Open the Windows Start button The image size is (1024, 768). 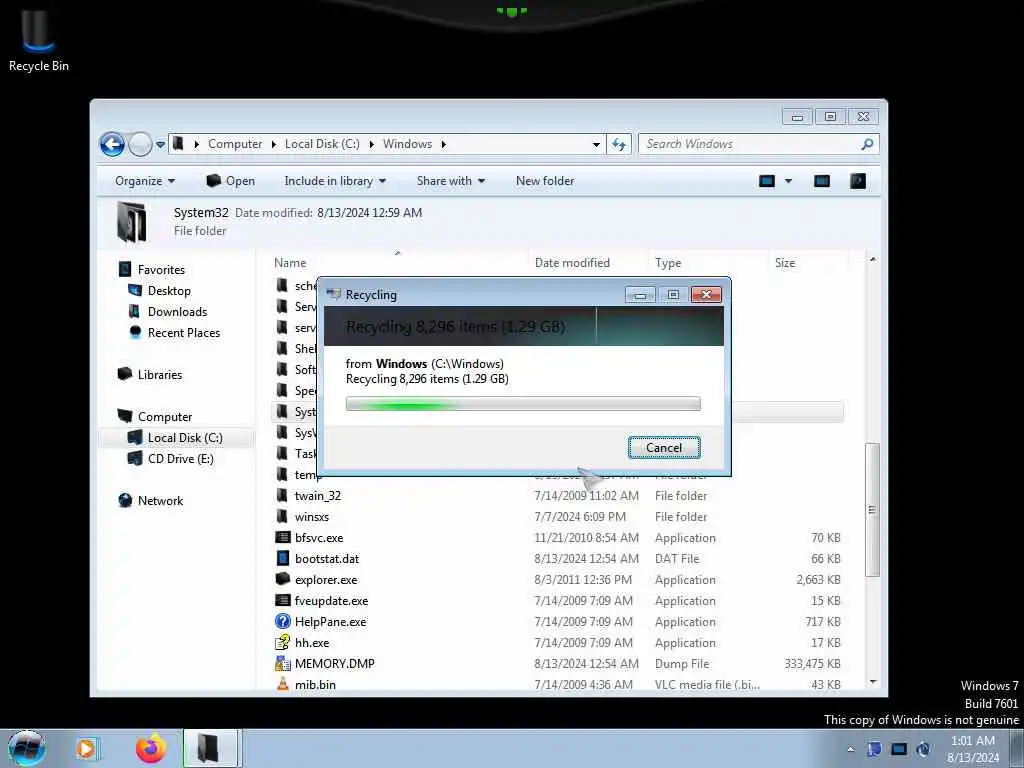coord(26,748)
